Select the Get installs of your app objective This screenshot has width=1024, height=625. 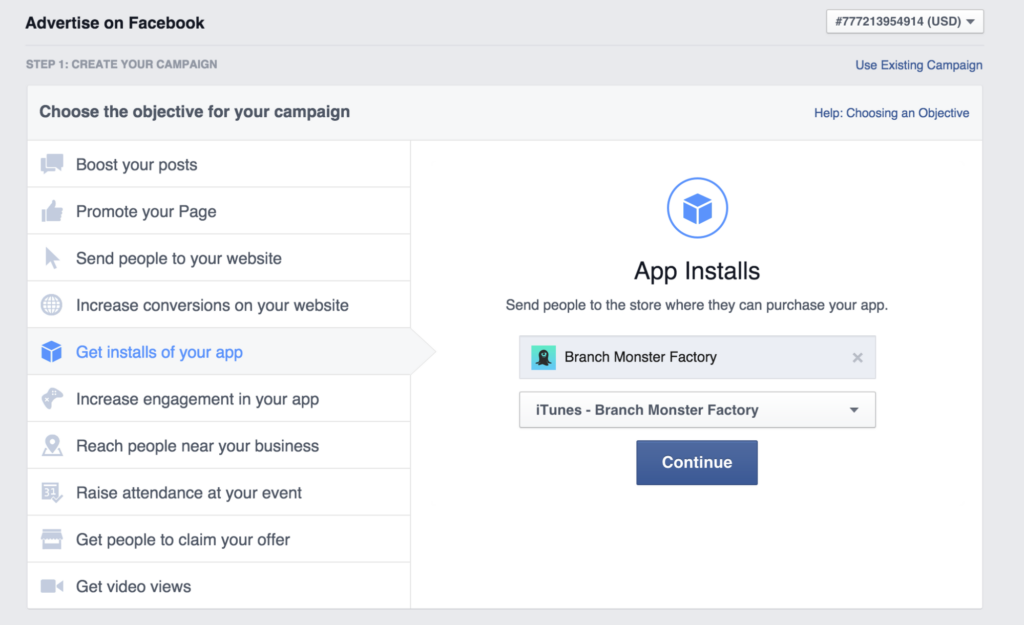tap(159, 351)
